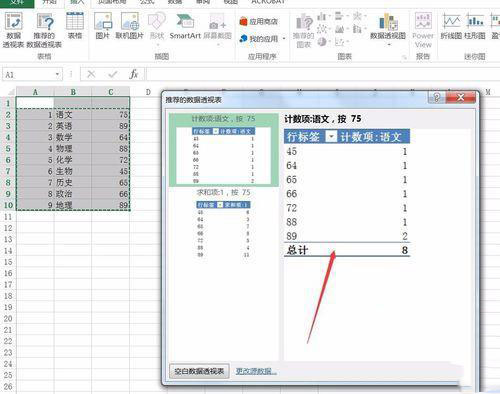The image size is (500, 394).
Task: Expand the Shapes (形状) dropdown arrow
Action: coord(157,44)
